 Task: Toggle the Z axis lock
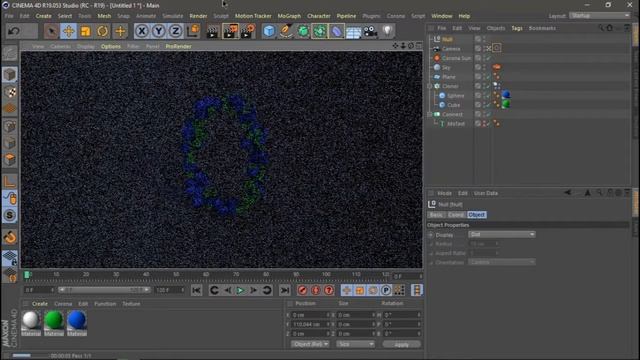click(176, 31)
